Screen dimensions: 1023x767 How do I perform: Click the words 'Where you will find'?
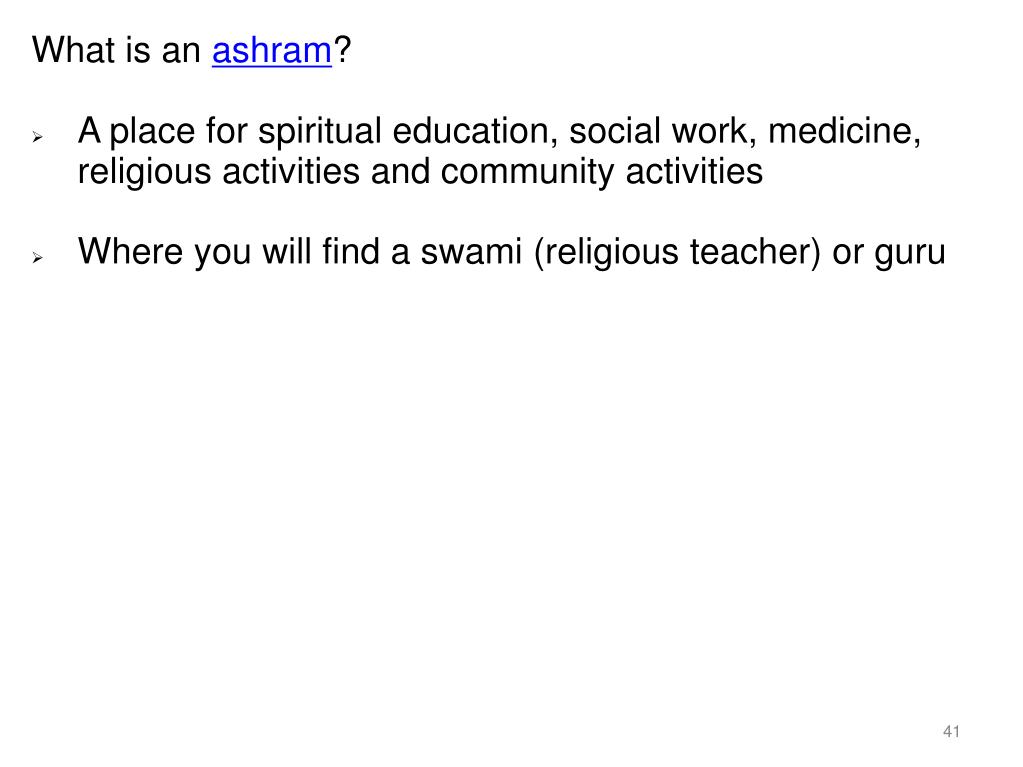[228, 252]
